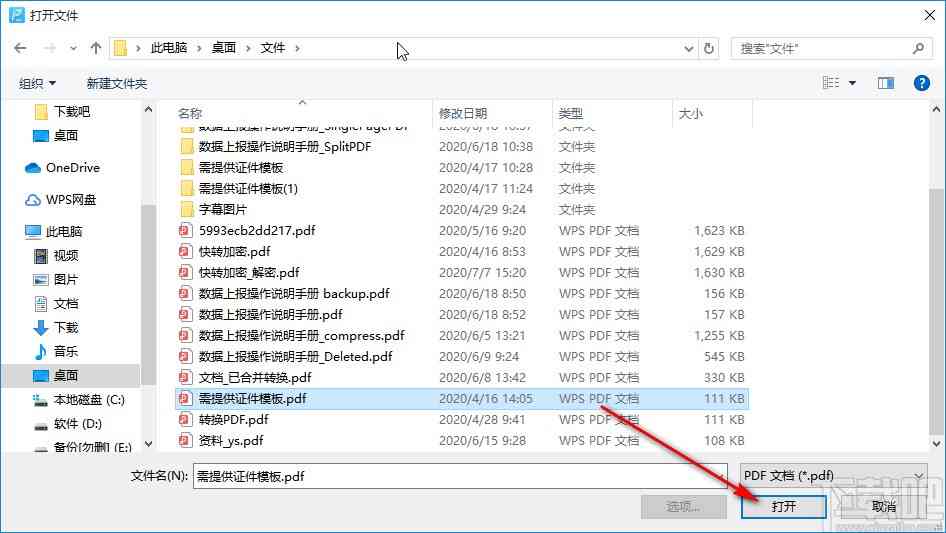The image size is (946, 533).
Task: Select 本地磁盘 (C:) drive
Action: [x=88, y=400]
